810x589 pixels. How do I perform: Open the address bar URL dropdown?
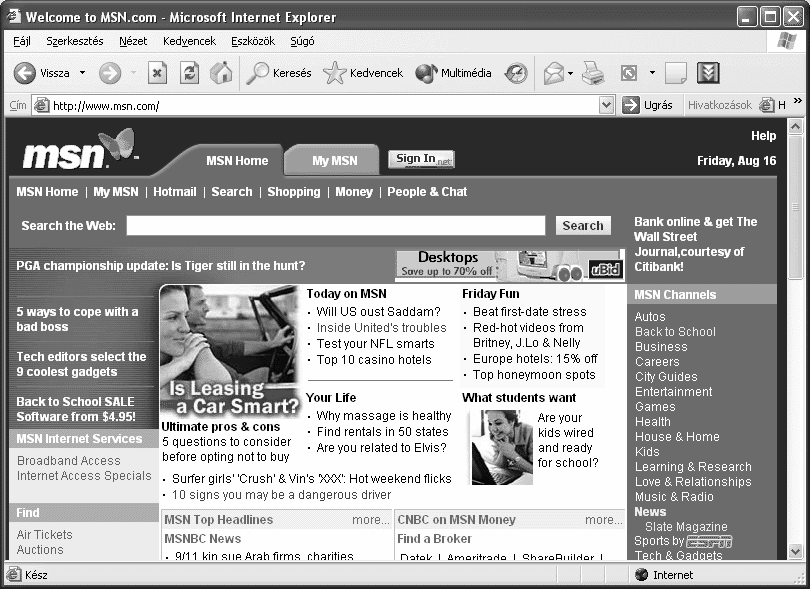tap(606, 105)
